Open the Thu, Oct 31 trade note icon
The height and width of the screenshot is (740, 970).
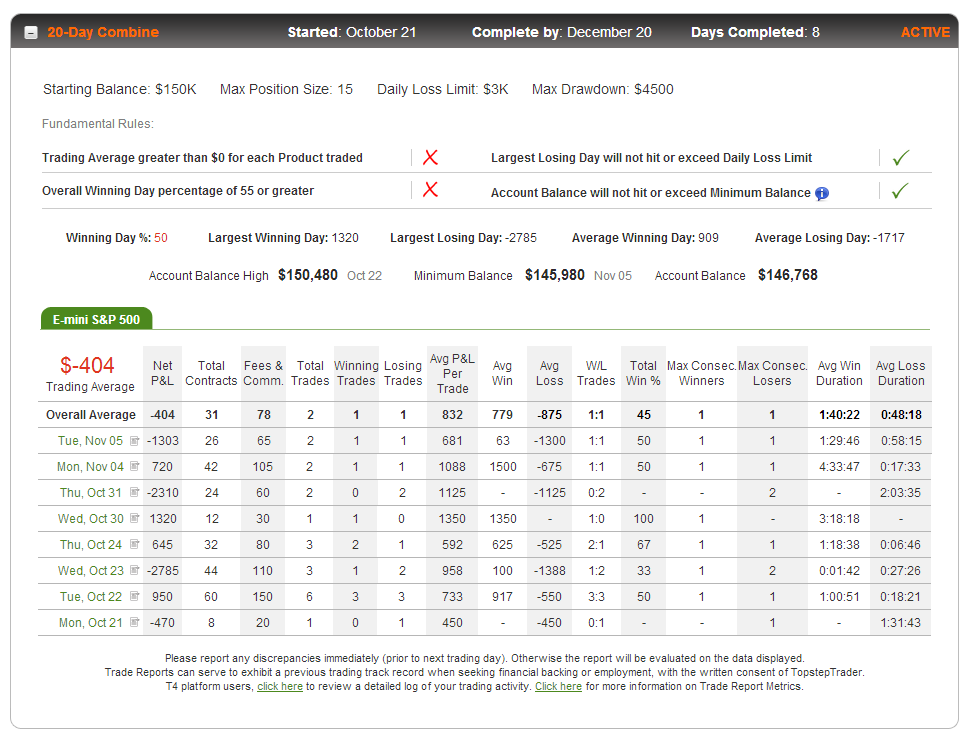(x=134, y=492)
